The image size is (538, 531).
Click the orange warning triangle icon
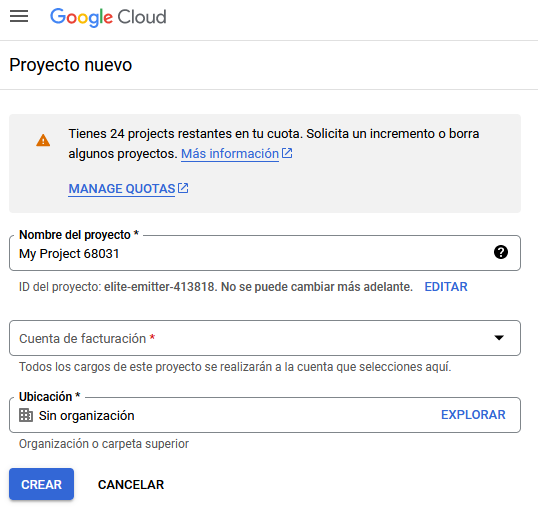tap(43, 140)
